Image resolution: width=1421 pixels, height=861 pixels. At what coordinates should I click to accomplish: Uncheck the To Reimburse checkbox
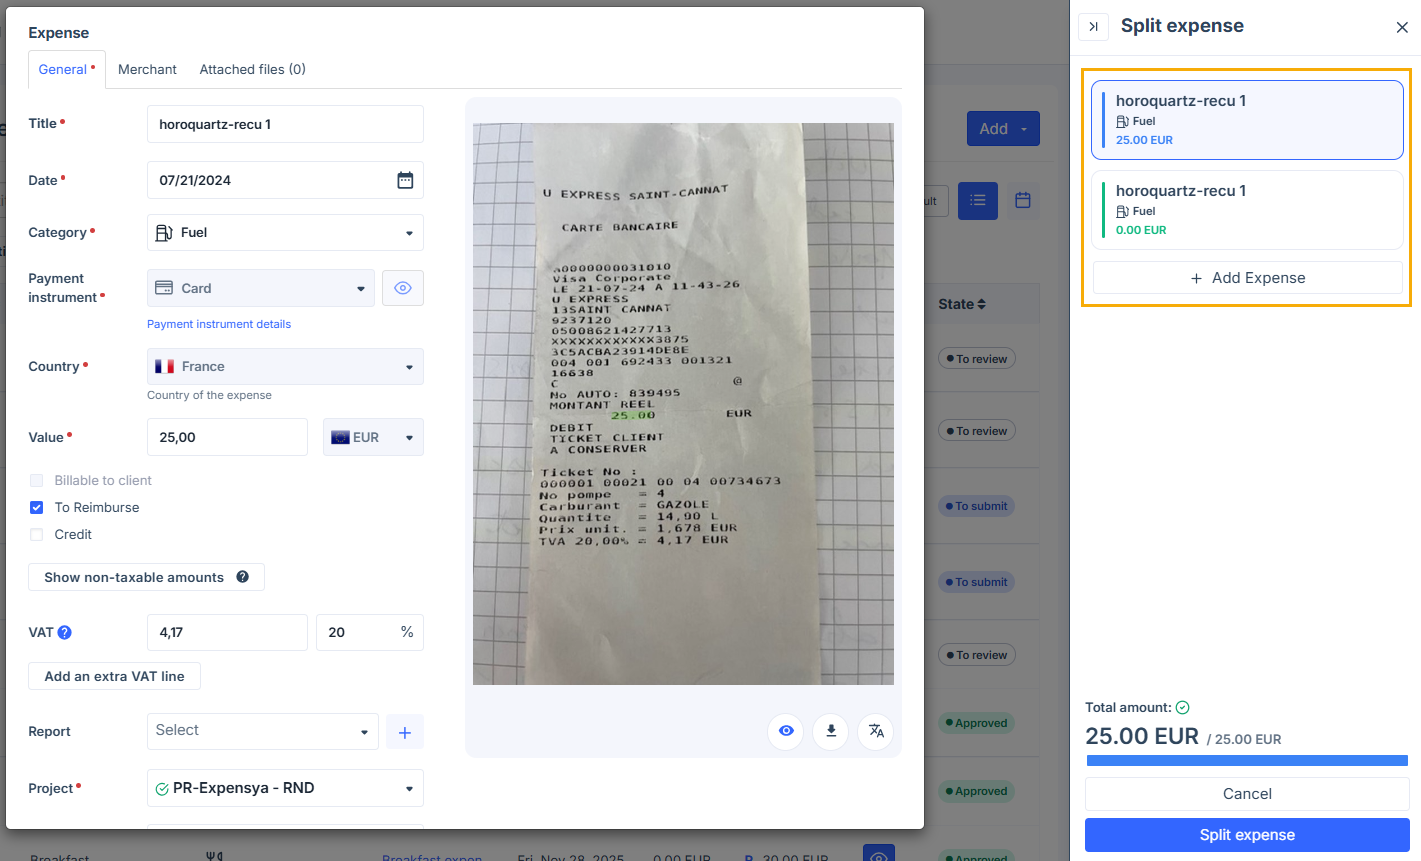tap(37, 507)
